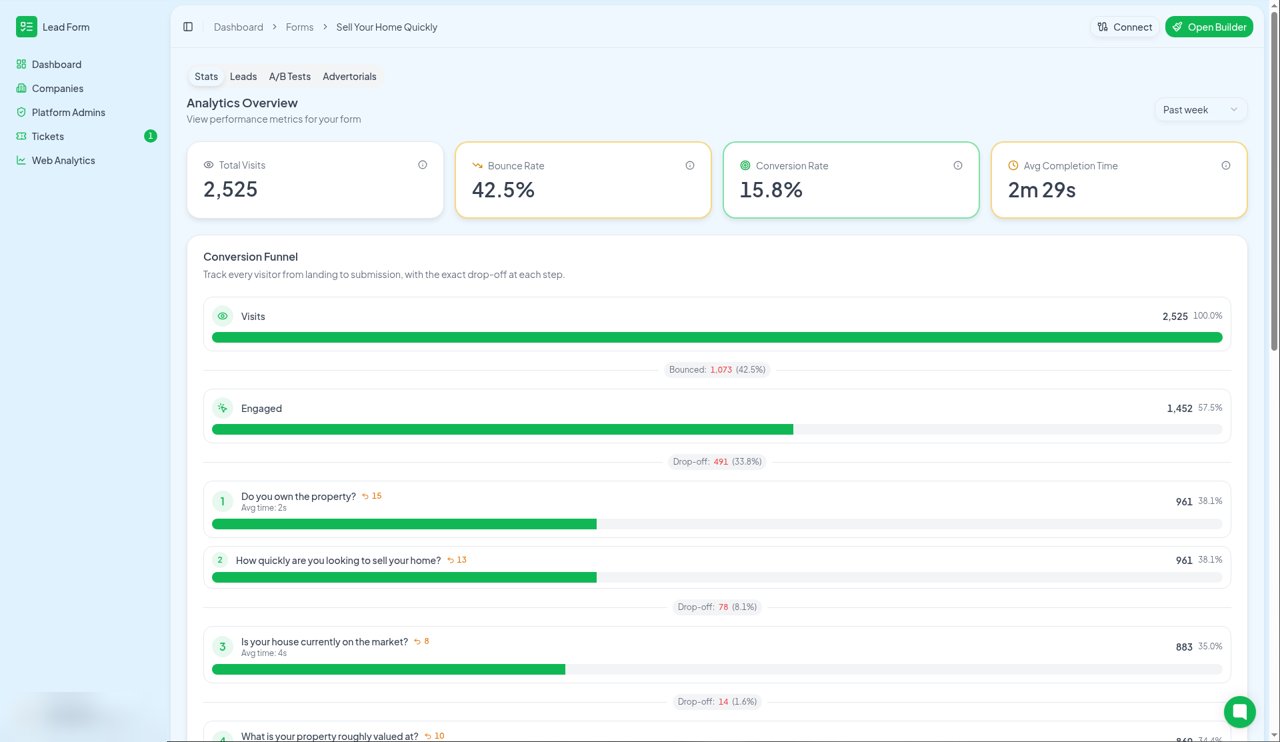Click the Conversion Rate target icon
Image resolution: width=1280 pixels, height=742 pixels.
point(745,165)
